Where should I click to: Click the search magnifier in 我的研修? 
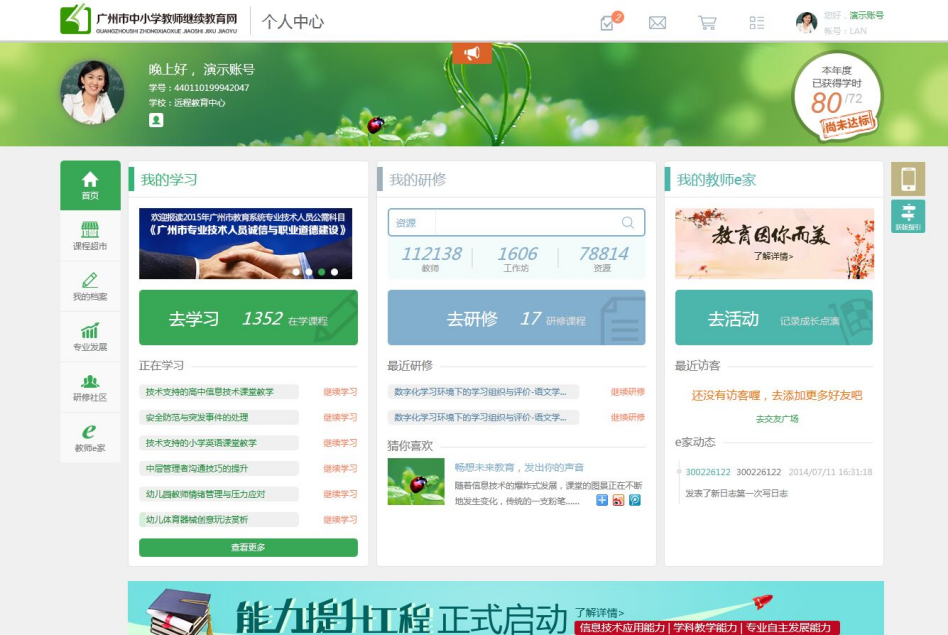(x=630, y=225)
